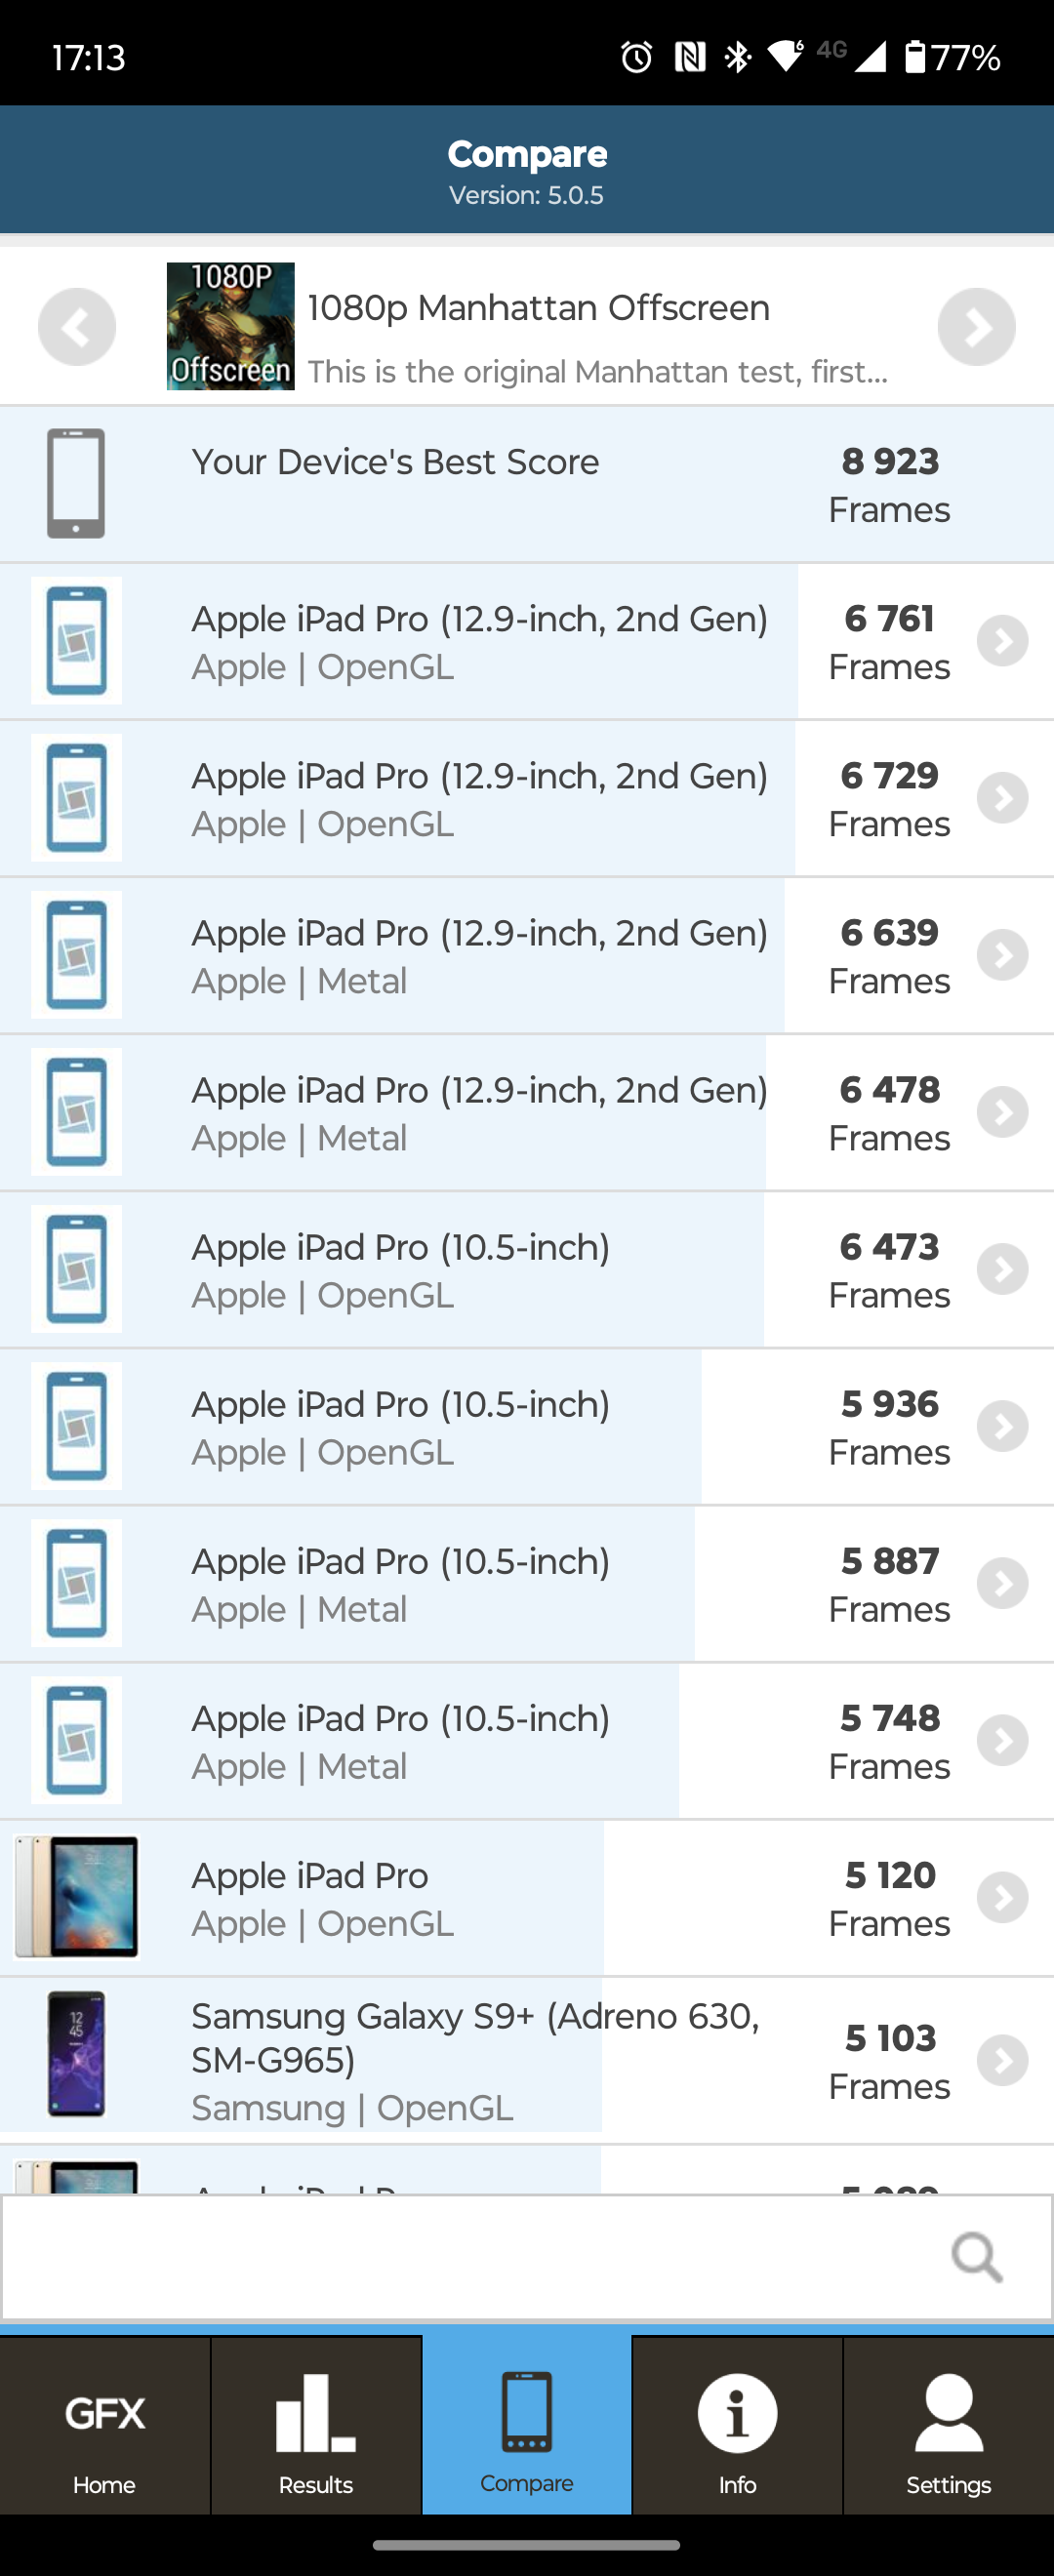Open details chevron for Samsung Galaxy S9+
Screen dimensions: 1054x2576
1002,2061
